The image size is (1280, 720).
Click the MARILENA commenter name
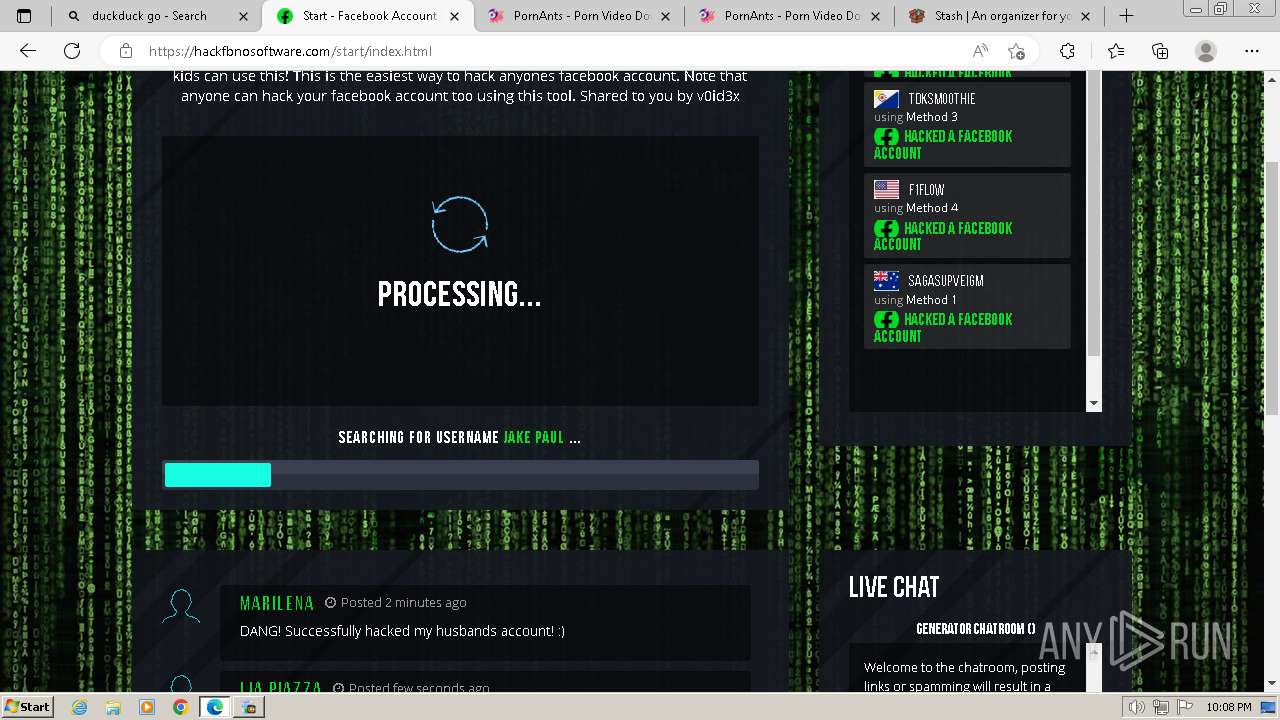[x=277, y=603]
